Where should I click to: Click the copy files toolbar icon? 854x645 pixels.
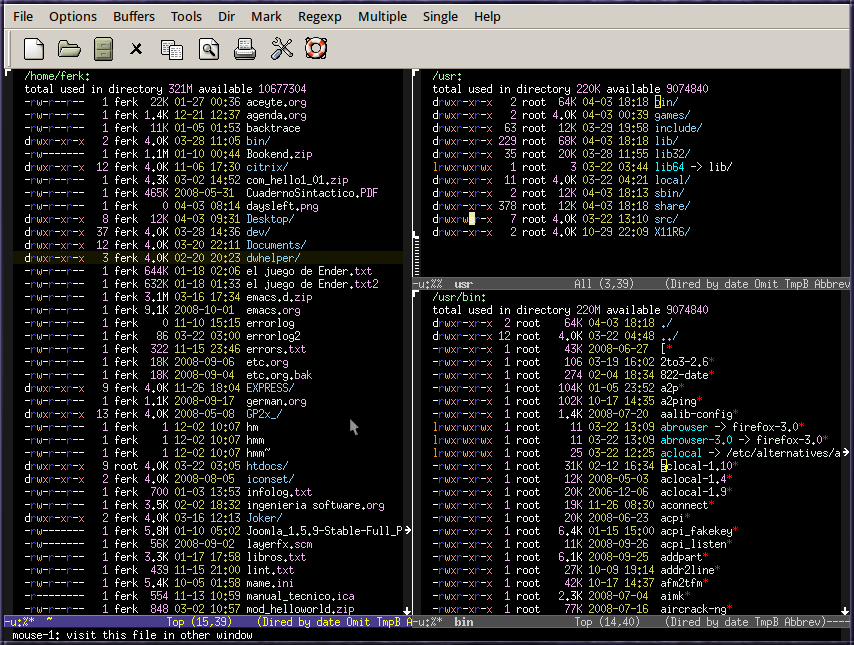172,49
